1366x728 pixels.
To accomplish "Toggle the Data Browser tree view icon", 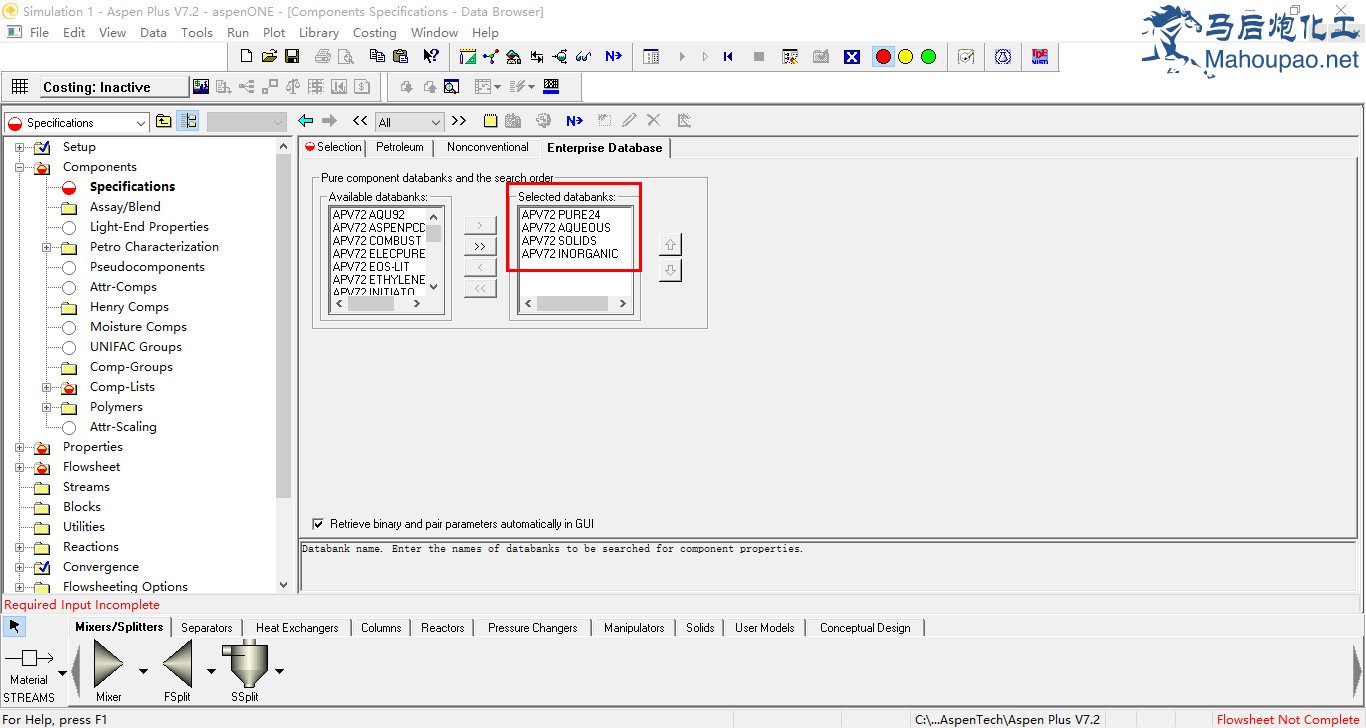I will [x=188, y=122].
